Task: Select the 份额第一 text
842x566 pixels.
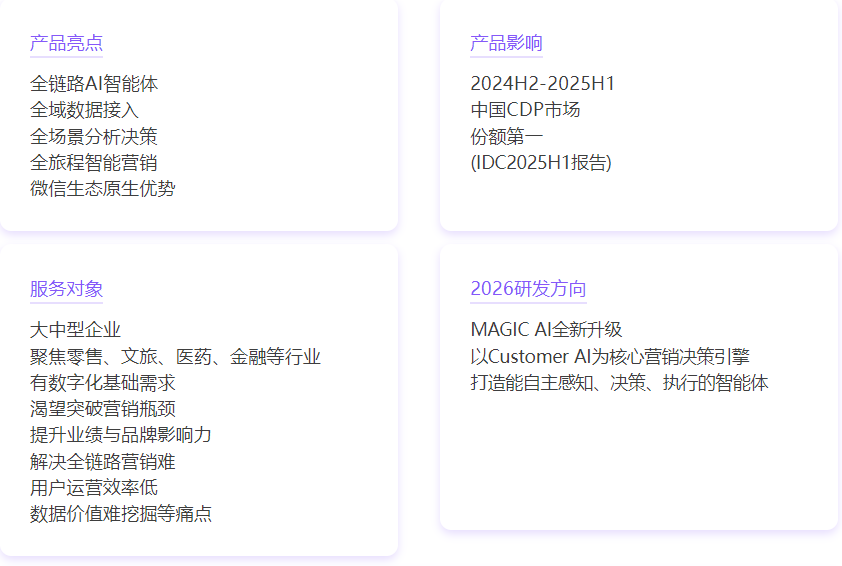Action: (x=507, y=136)
